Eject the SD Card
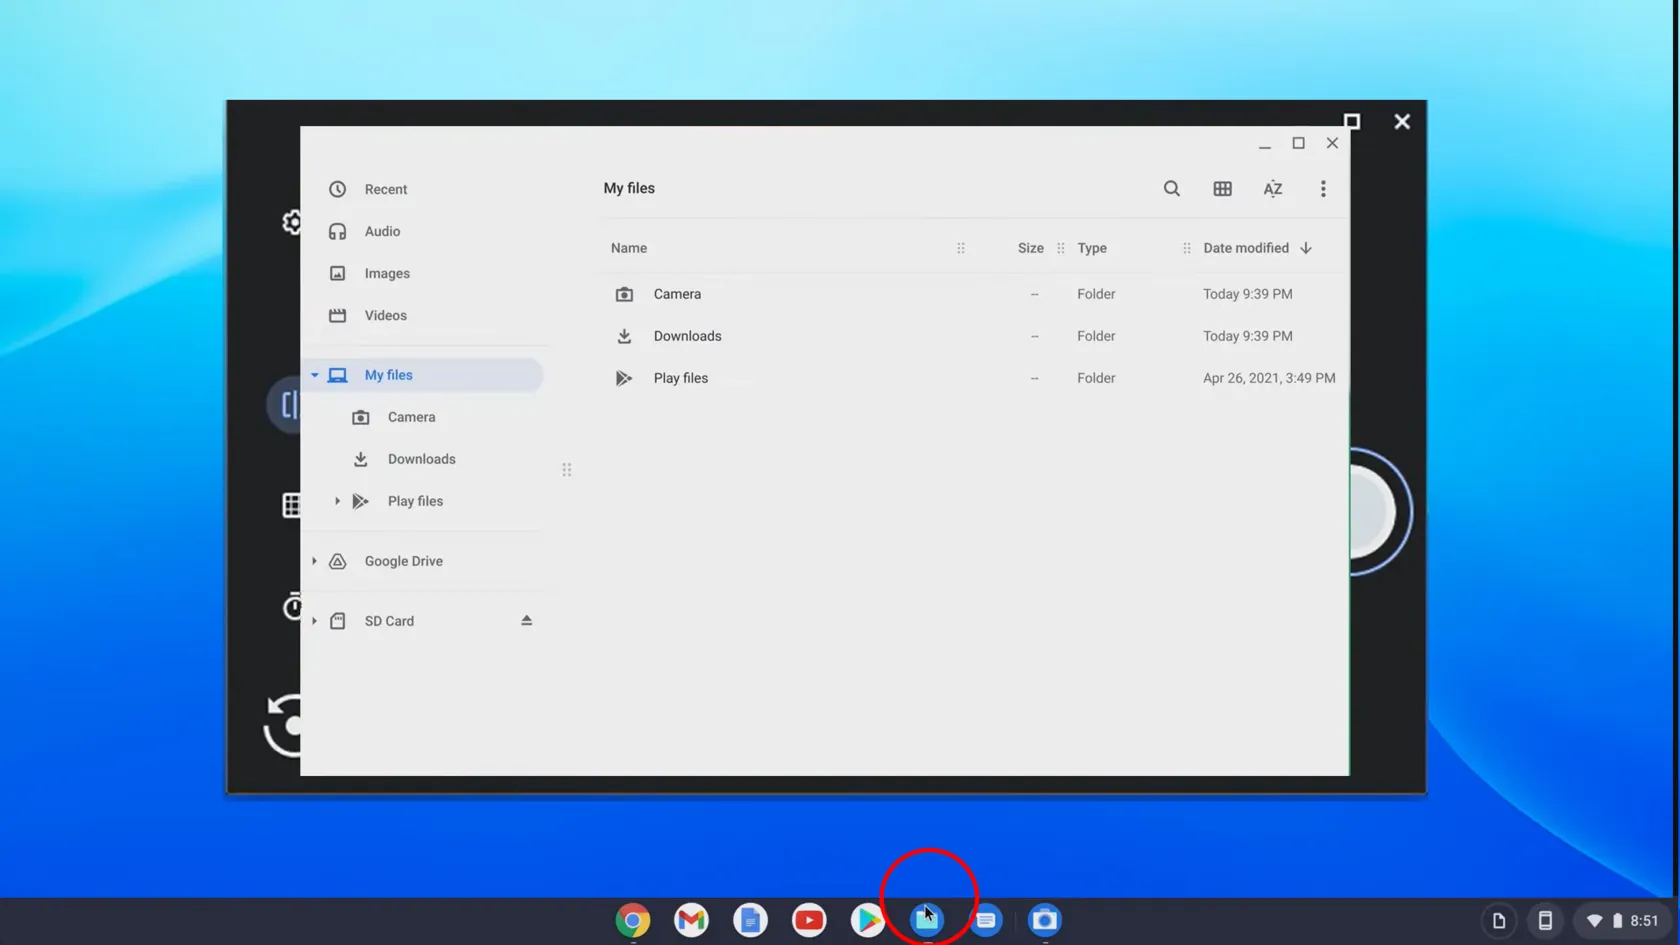This screenshot has width=1680, height=945. tap(526, 621)
